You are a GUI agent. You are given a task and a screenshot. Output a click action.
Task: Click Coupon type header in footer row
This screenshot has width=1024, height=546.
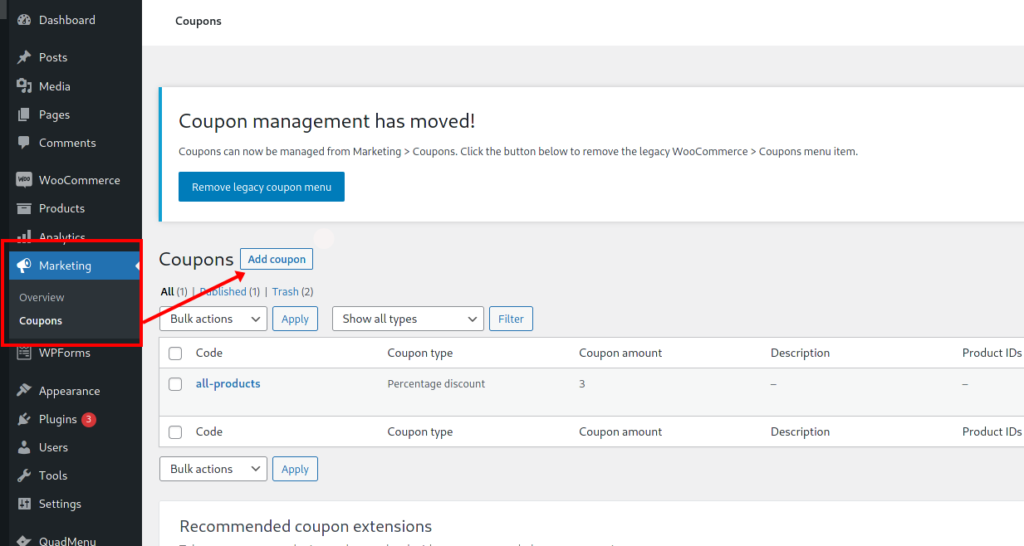tap(420, 432)
